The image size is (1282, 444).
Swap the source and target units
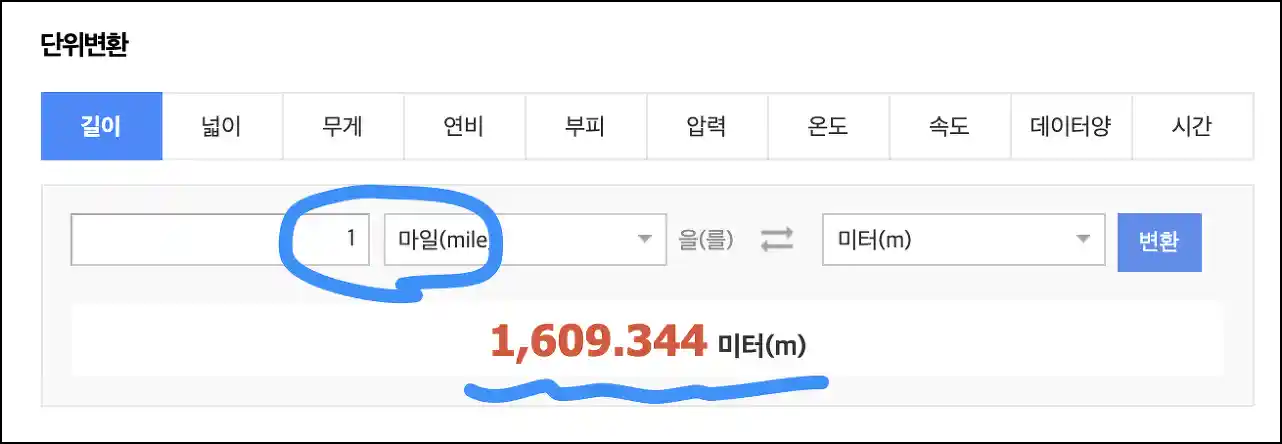tap(777, 239)
